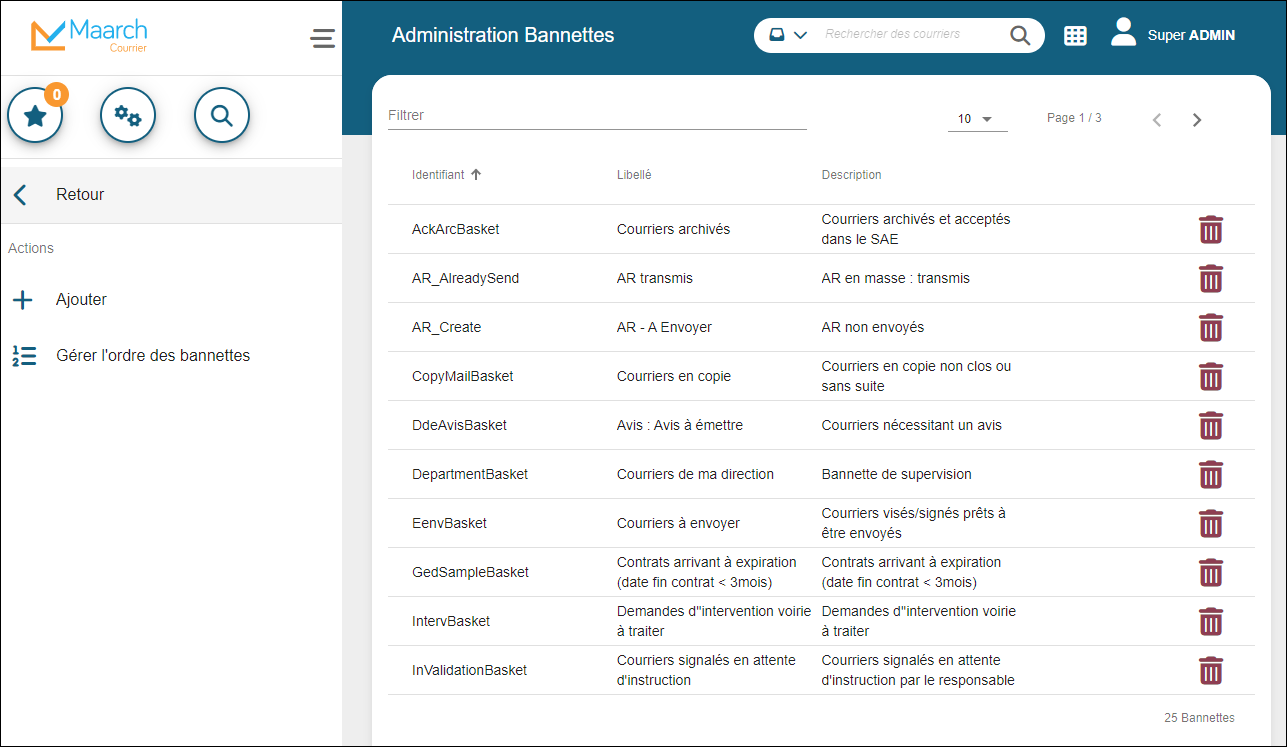Delete the AckArcBasket basket

(1210, 230)
